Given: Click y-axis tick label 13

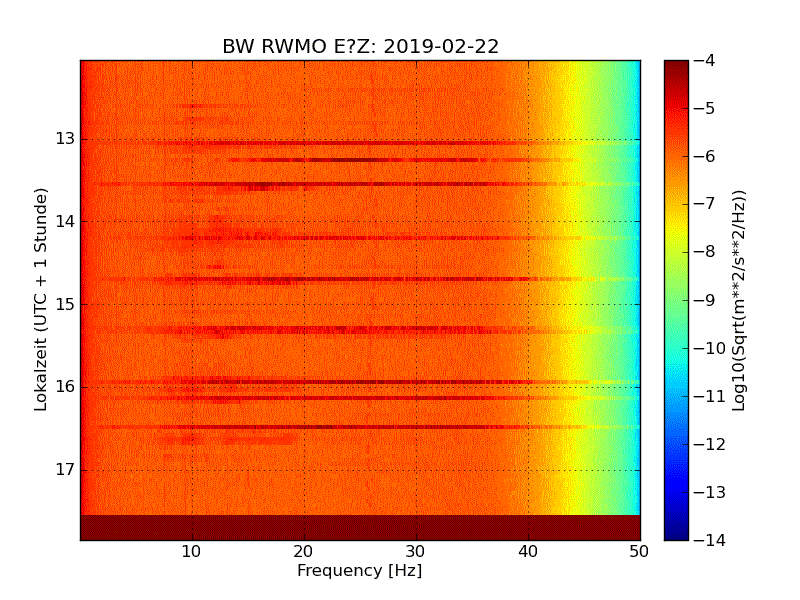Looking at the screenshot, I should coord(65,139).
